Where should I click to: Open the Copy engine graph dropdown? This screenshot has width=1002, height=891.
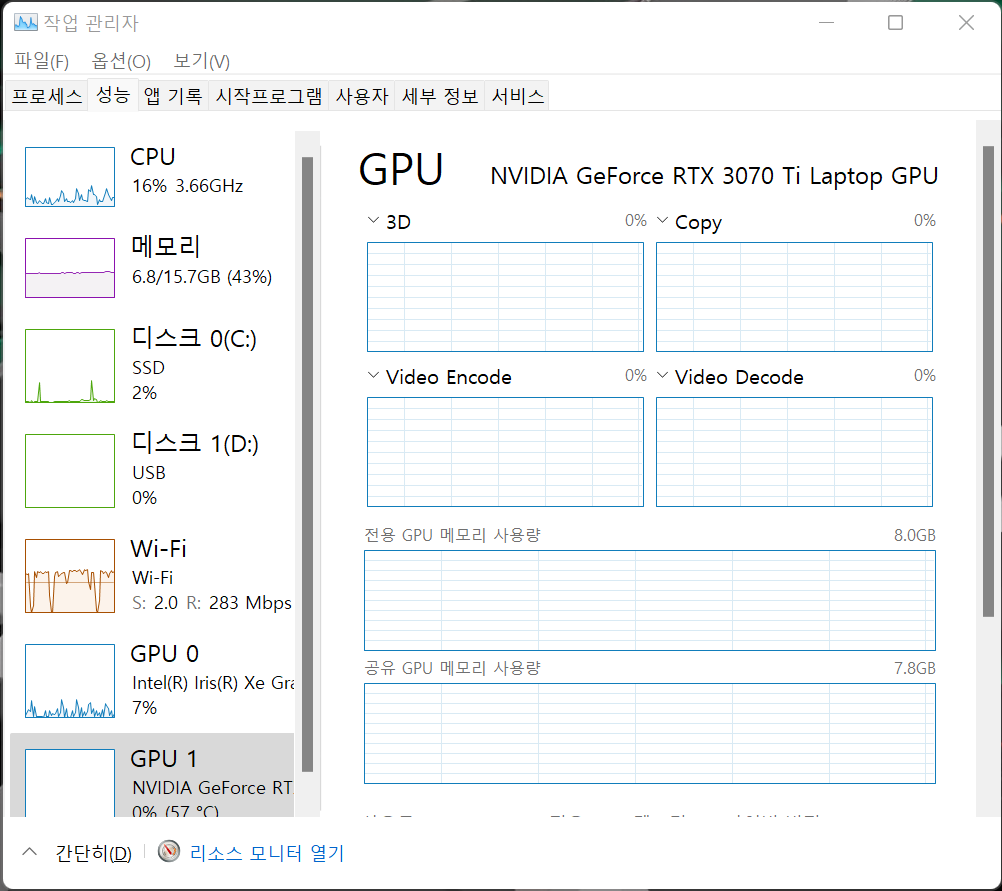[663, 221]
